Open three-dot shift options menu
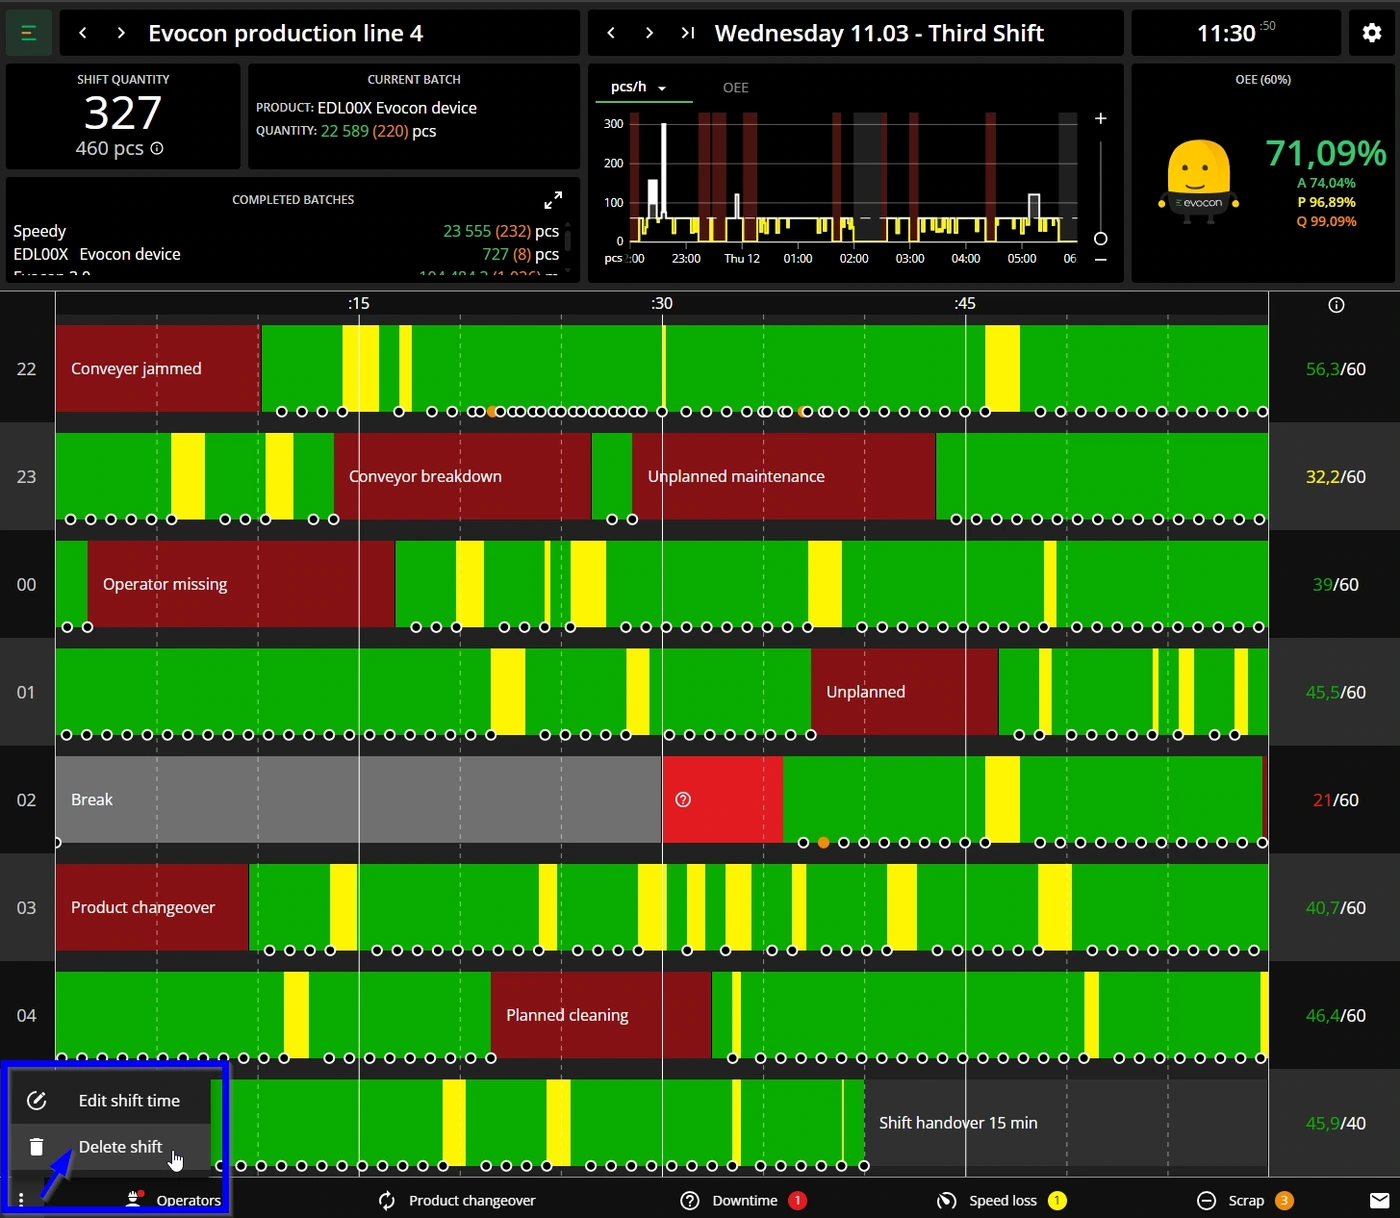Image resolution: width=1400 pixels, height=1218 pixels. [21, 1200]
